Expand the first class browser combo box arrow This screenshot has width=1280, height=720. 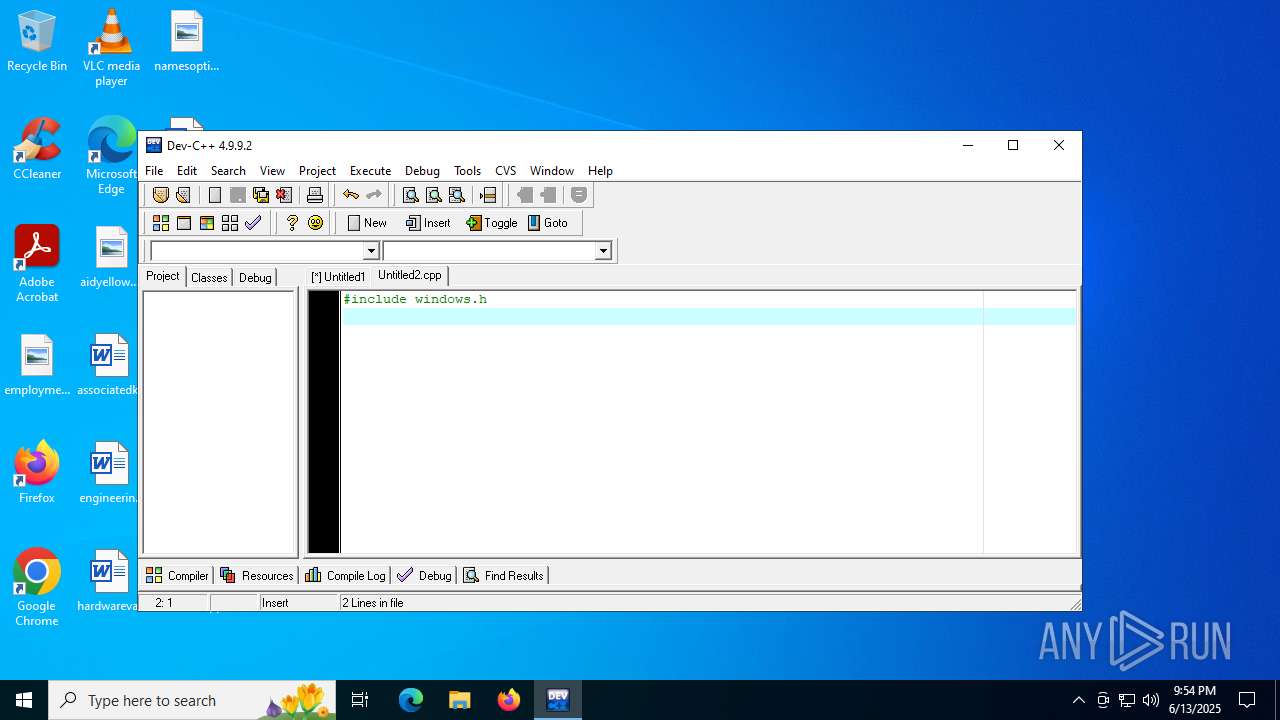click(371, 251)
